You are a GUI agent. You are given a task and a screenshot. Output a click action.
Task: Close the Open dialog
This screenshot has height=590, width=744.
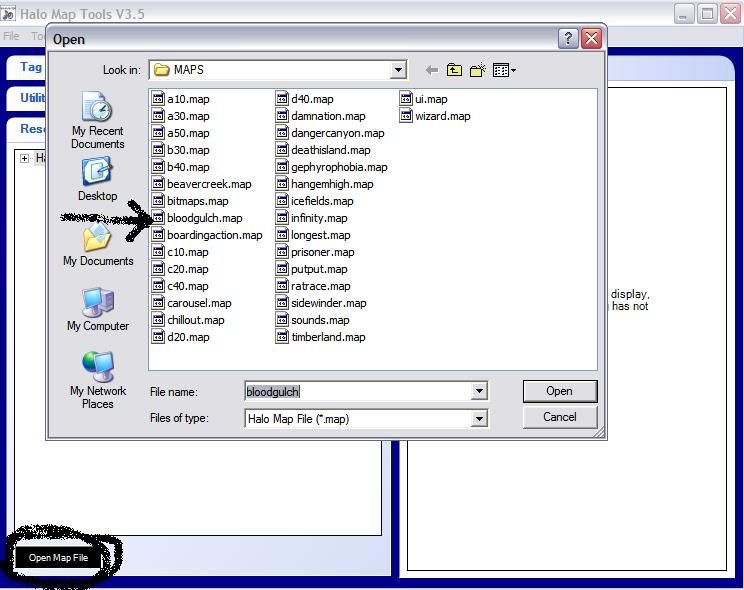pos(591,38)
